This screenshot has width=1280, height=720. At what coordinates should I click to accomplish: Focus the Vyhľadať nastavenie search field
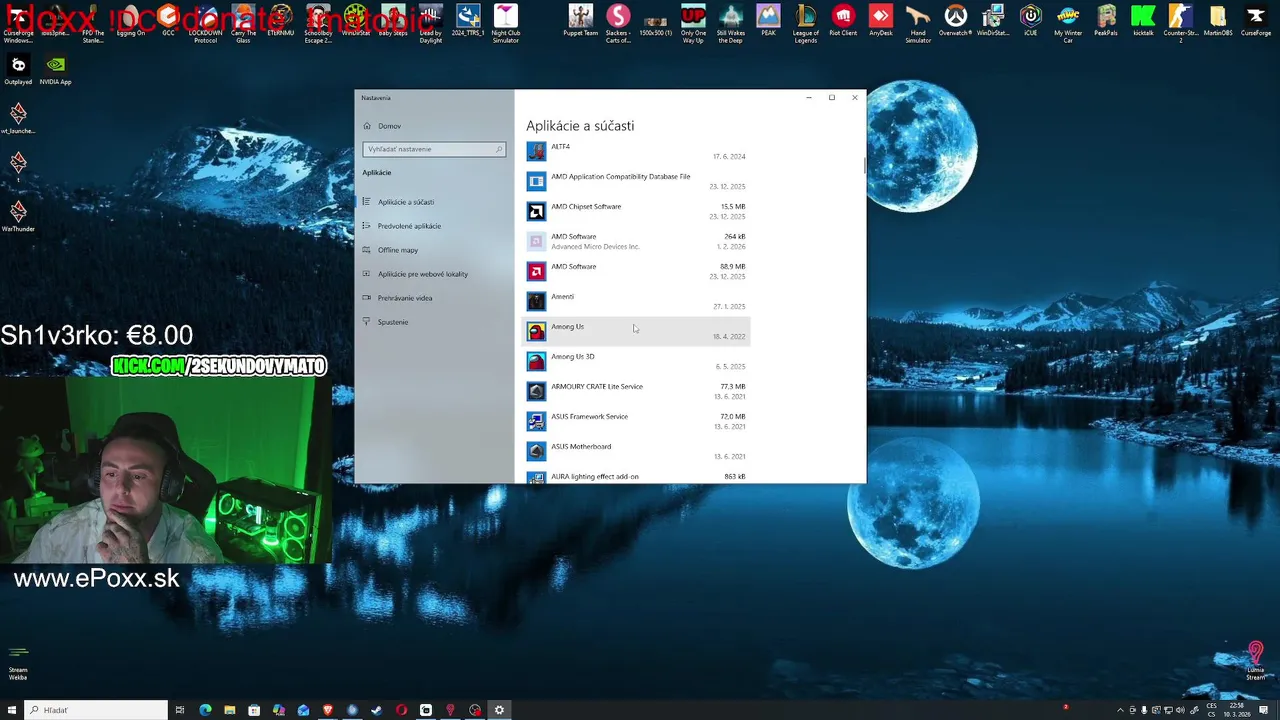click(434, 149)
